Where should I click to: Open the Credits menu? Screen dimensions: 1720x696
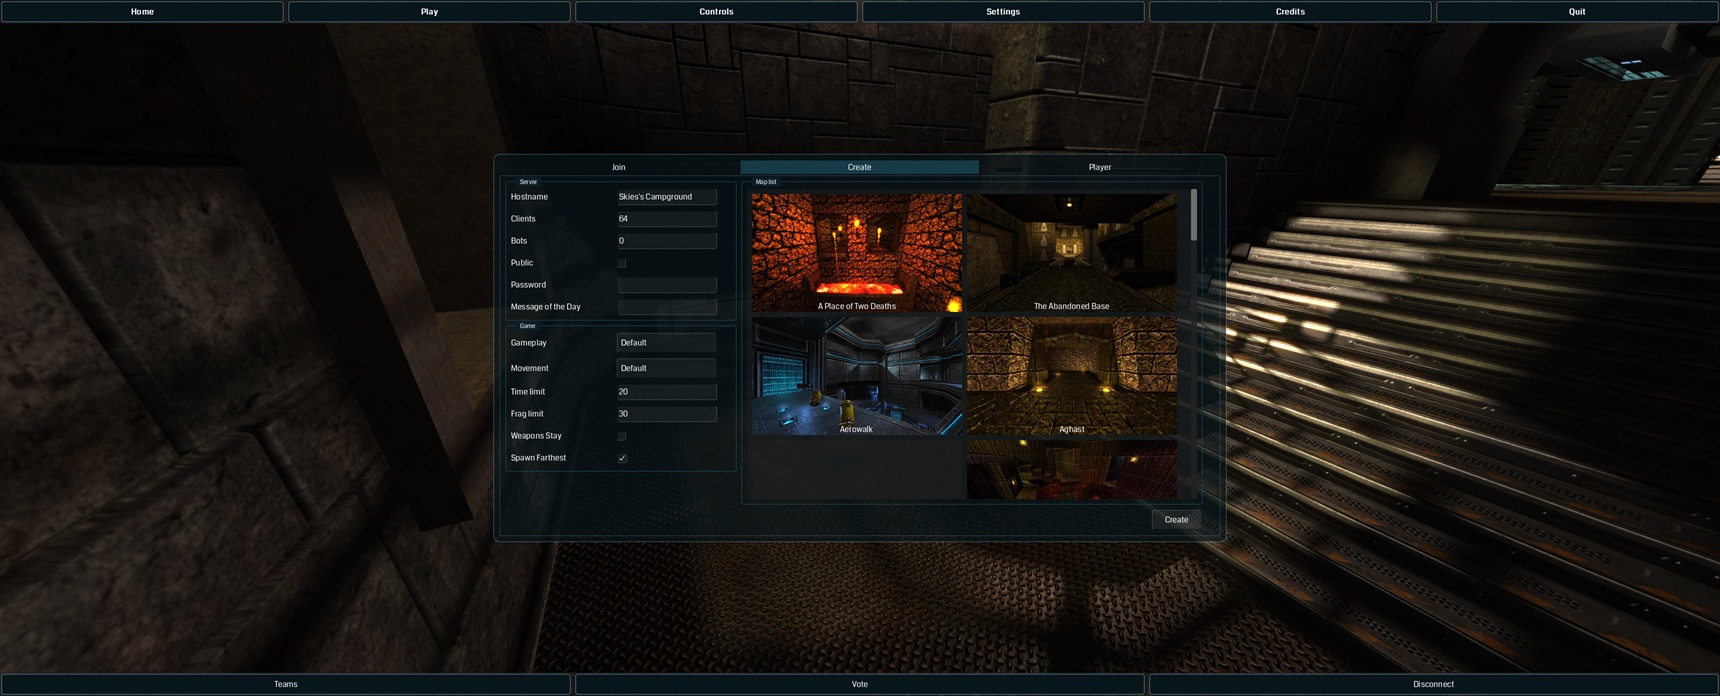pyautogui.click(x=1290, y=11)
